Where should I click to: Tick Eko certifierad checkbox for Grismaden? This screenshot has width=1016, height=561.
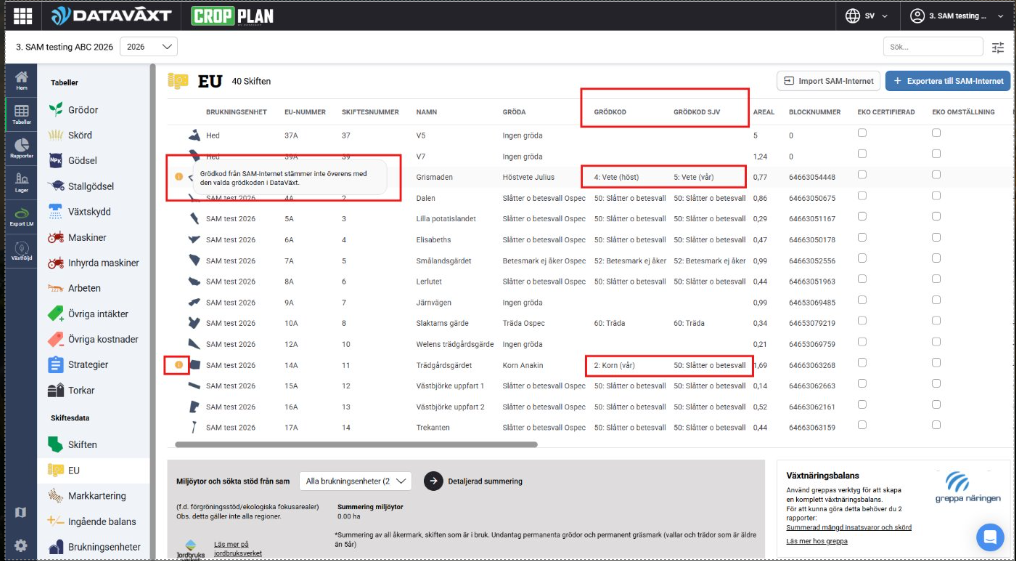click(862, 176)
